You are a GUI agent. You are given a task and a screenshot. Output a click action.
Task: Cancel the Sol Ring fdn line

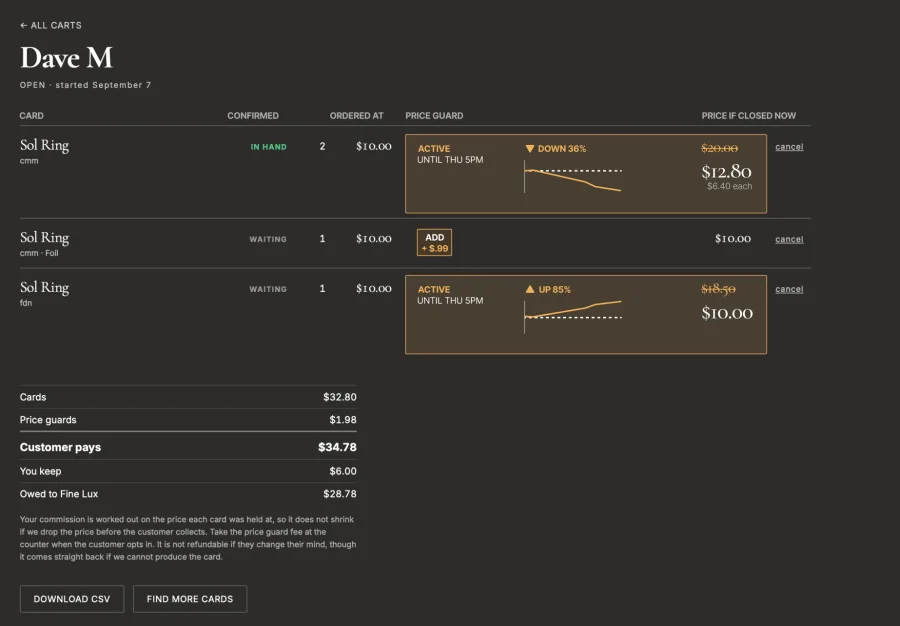click(789, 289)
